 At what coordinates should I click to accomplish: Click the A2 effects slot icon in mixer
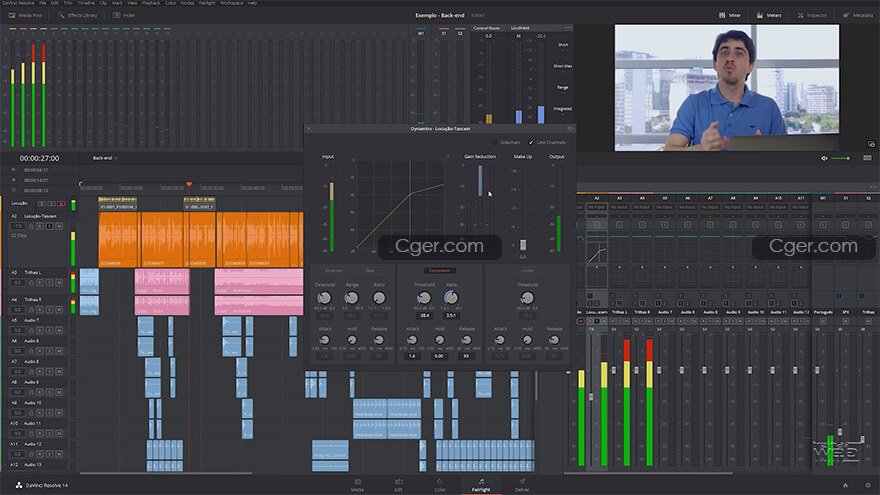tap(597, 224)
